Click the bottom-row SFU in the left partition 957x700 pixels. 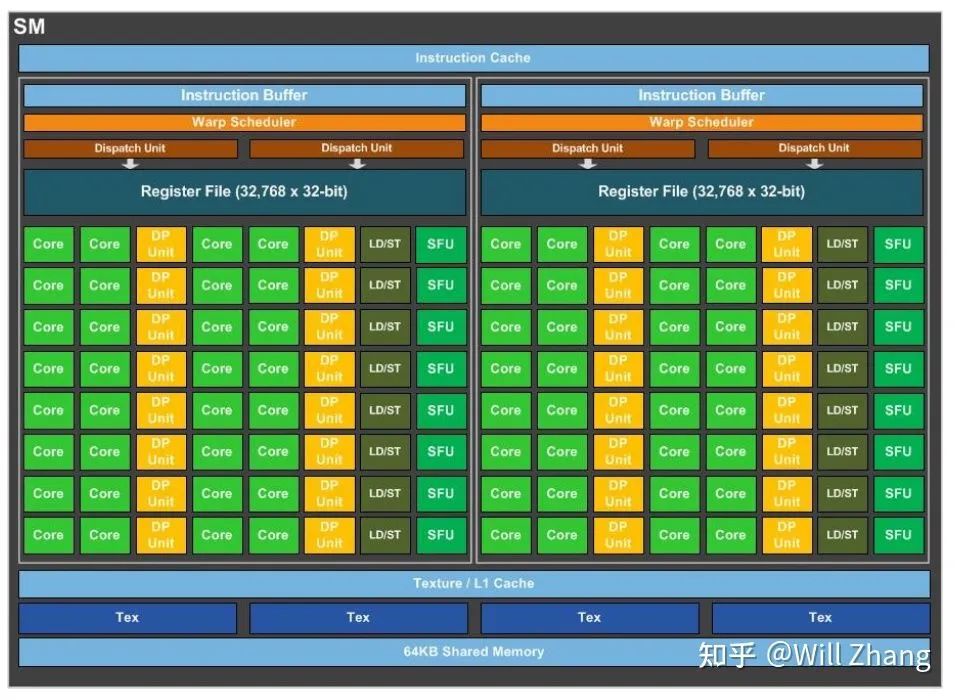click(x=441, y=535)
